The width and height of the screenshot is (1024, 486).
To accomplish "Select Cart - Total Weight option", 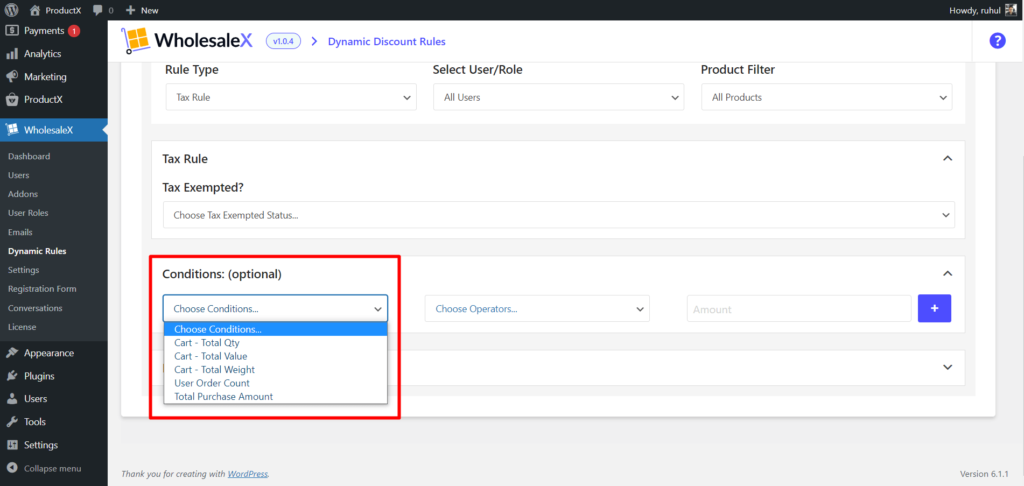I will [275, 370].
